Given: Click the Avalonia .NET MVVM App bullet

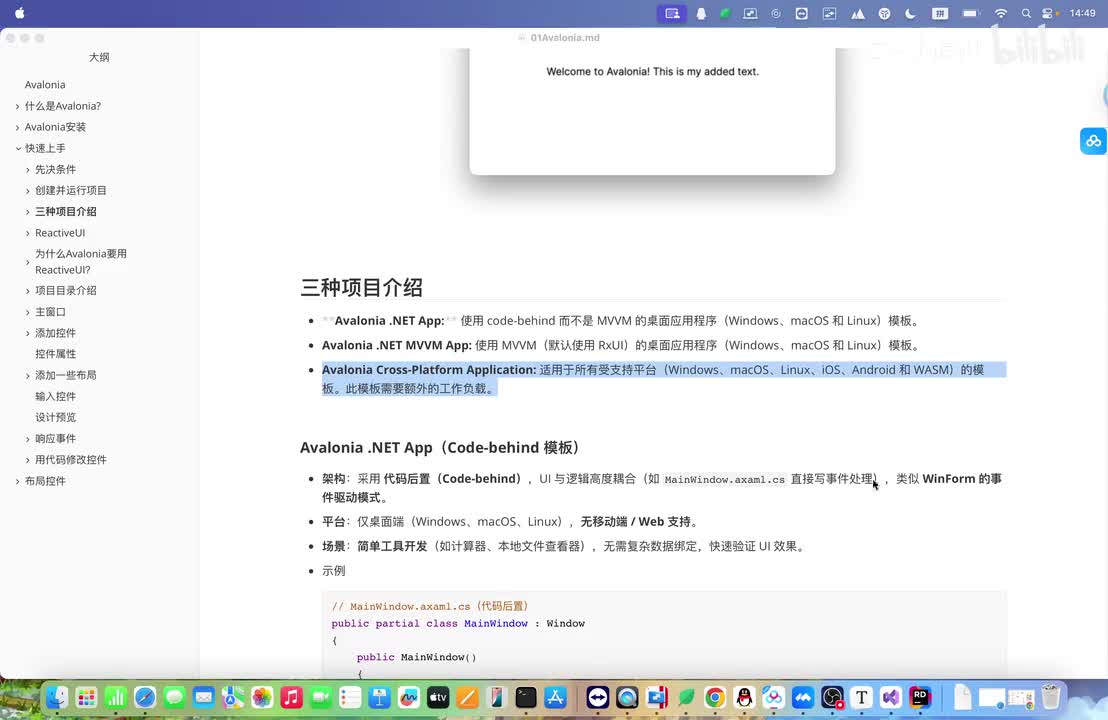Looking at the screenshot, I should tap(622, 345).
